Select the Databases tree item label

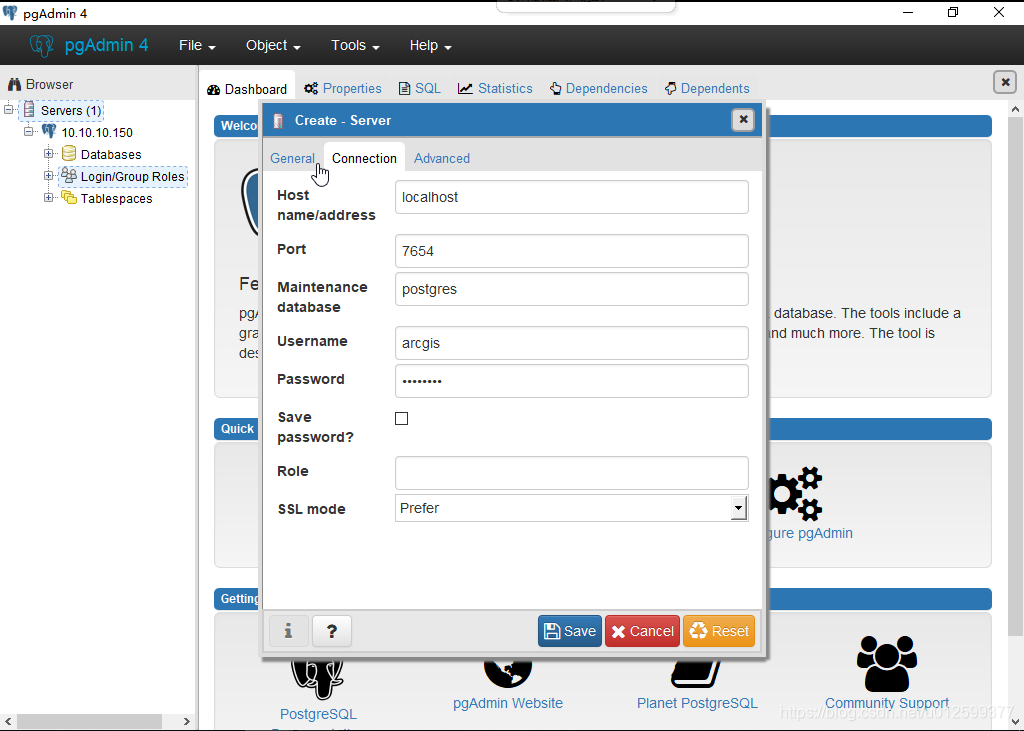point(111,155)
